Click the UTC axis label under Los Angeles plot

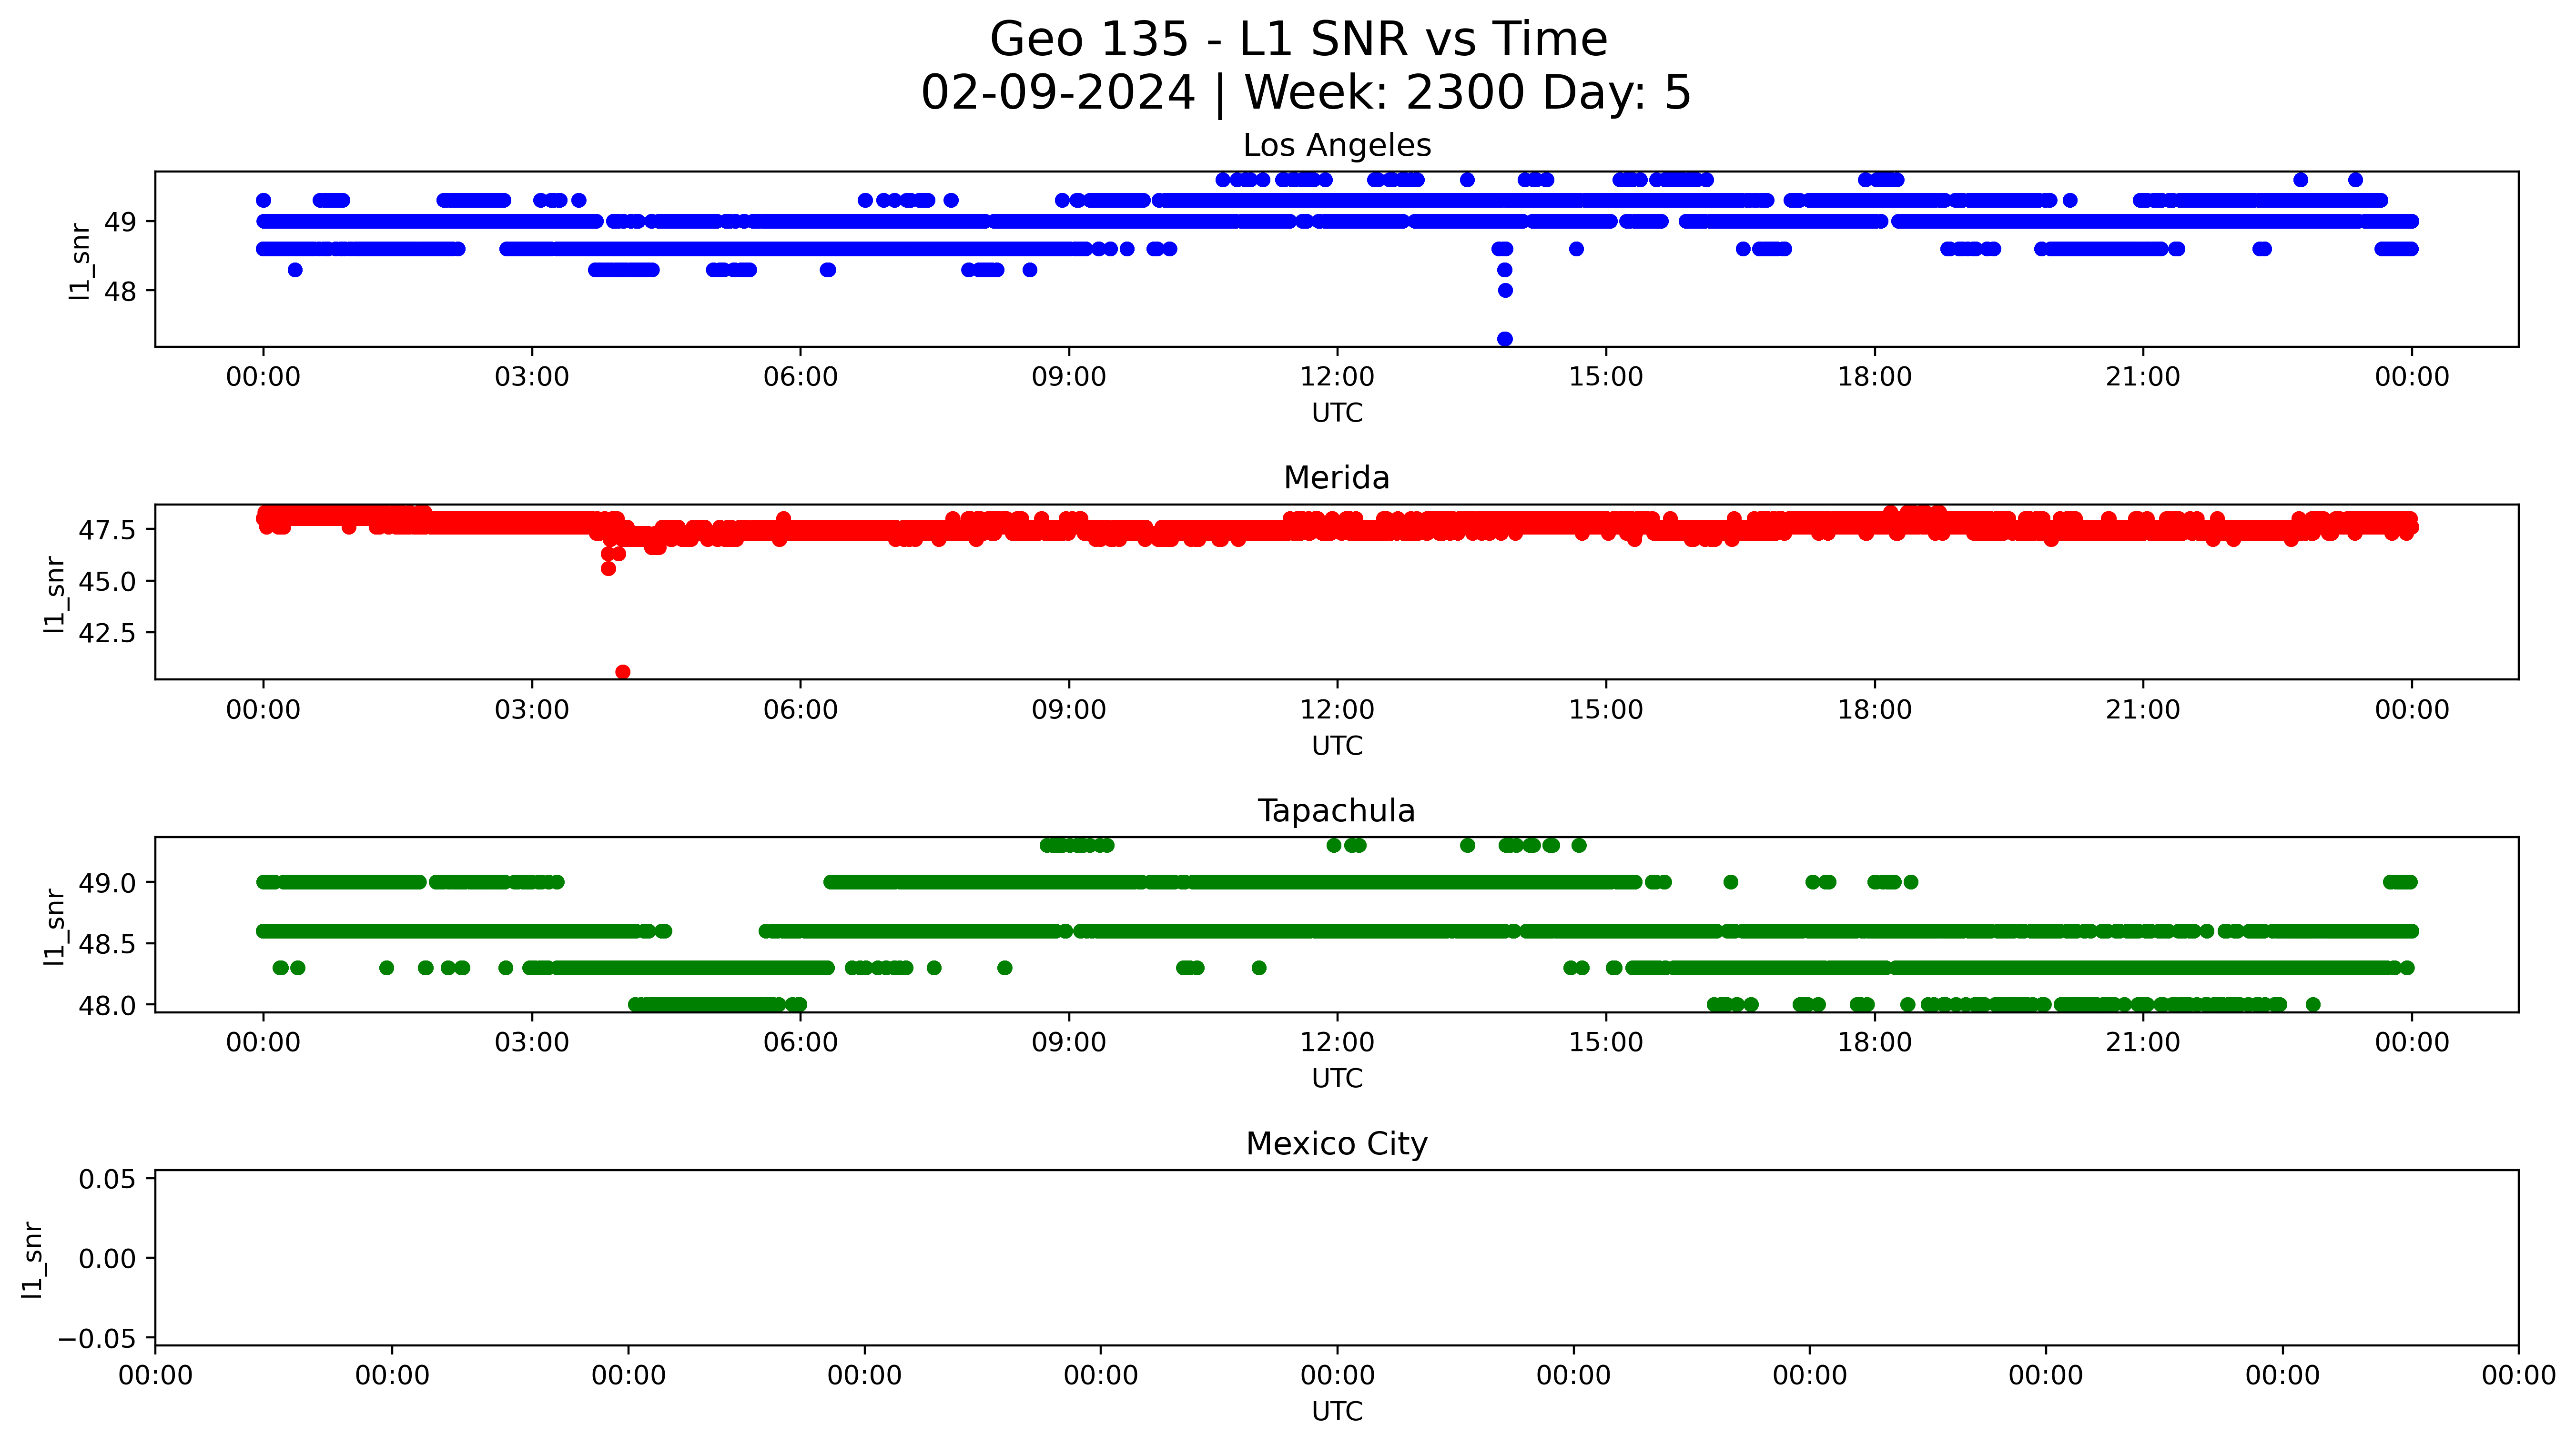(x=1337, y=413)
